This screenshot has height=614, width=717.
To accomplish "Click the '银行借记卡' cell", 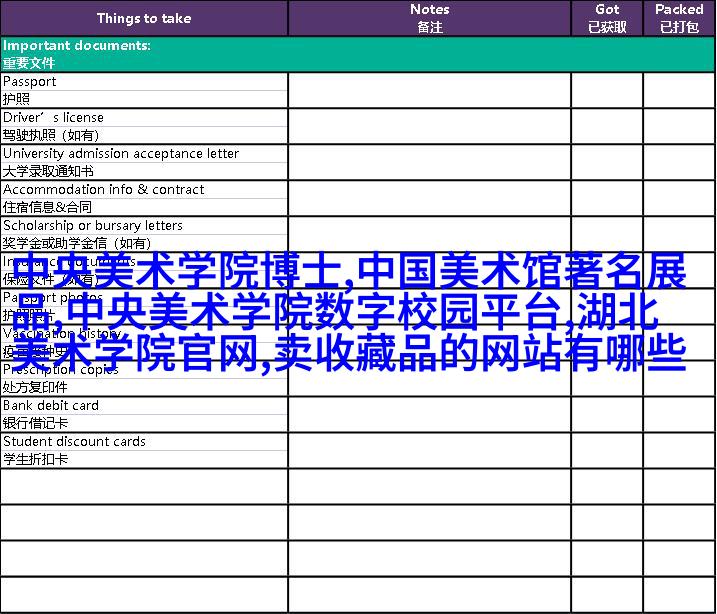I will click(x=144, y=423).
